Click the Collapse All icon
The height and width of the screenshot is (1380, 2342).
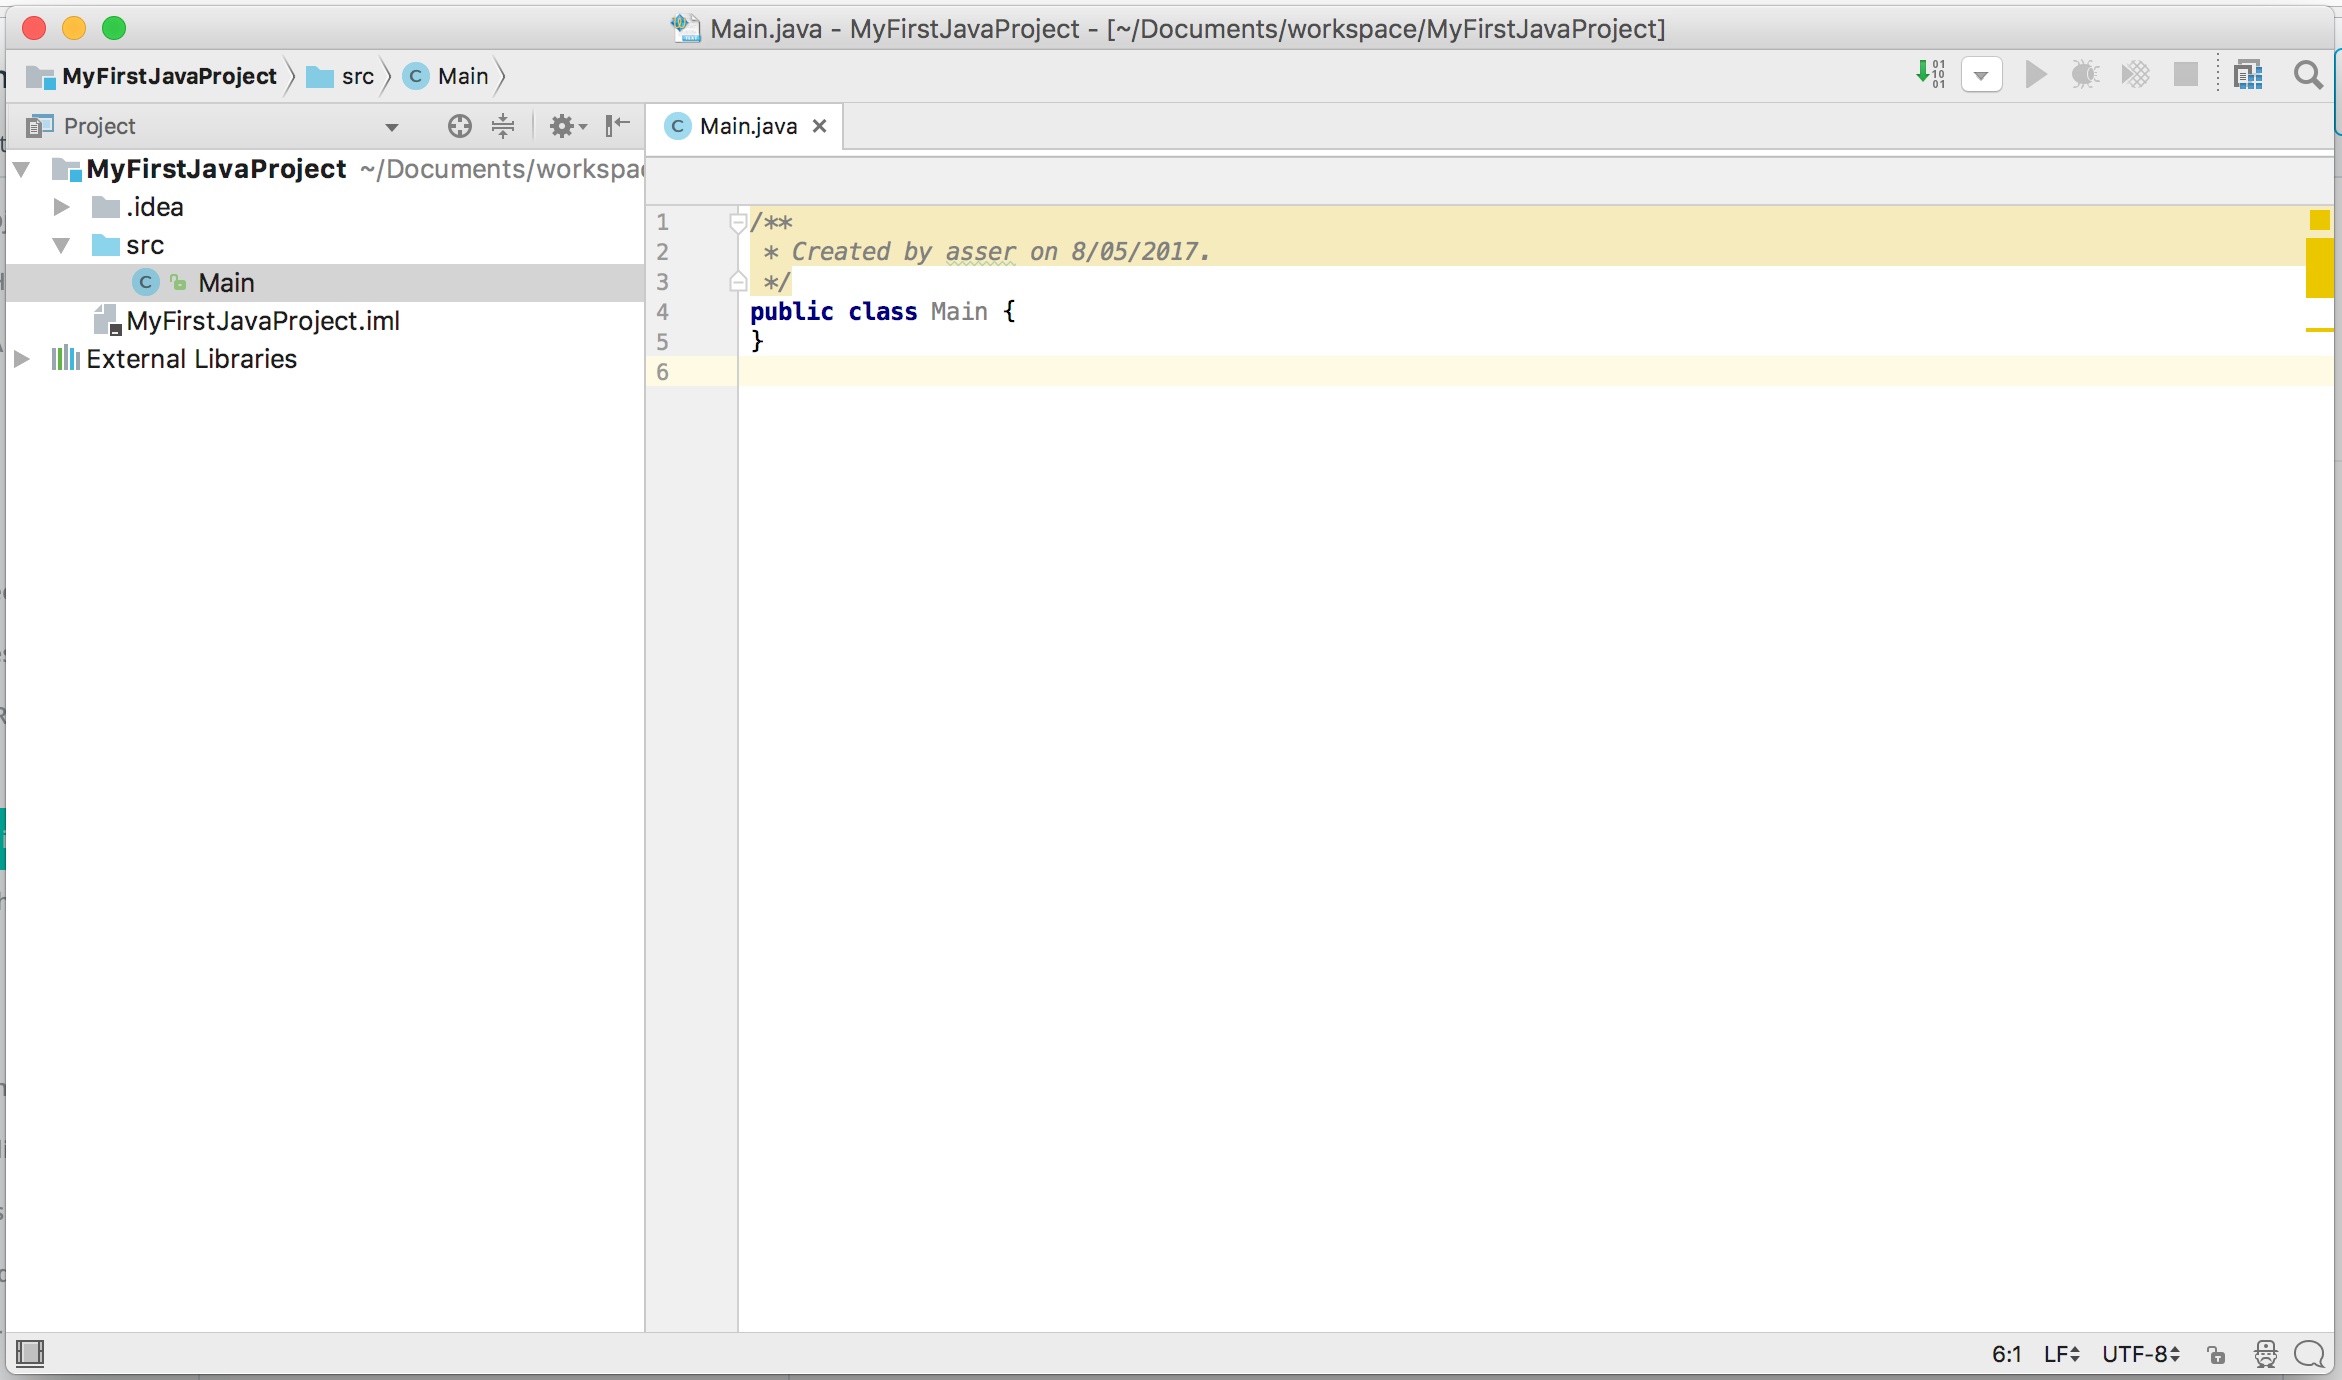[x=503, y=126]
